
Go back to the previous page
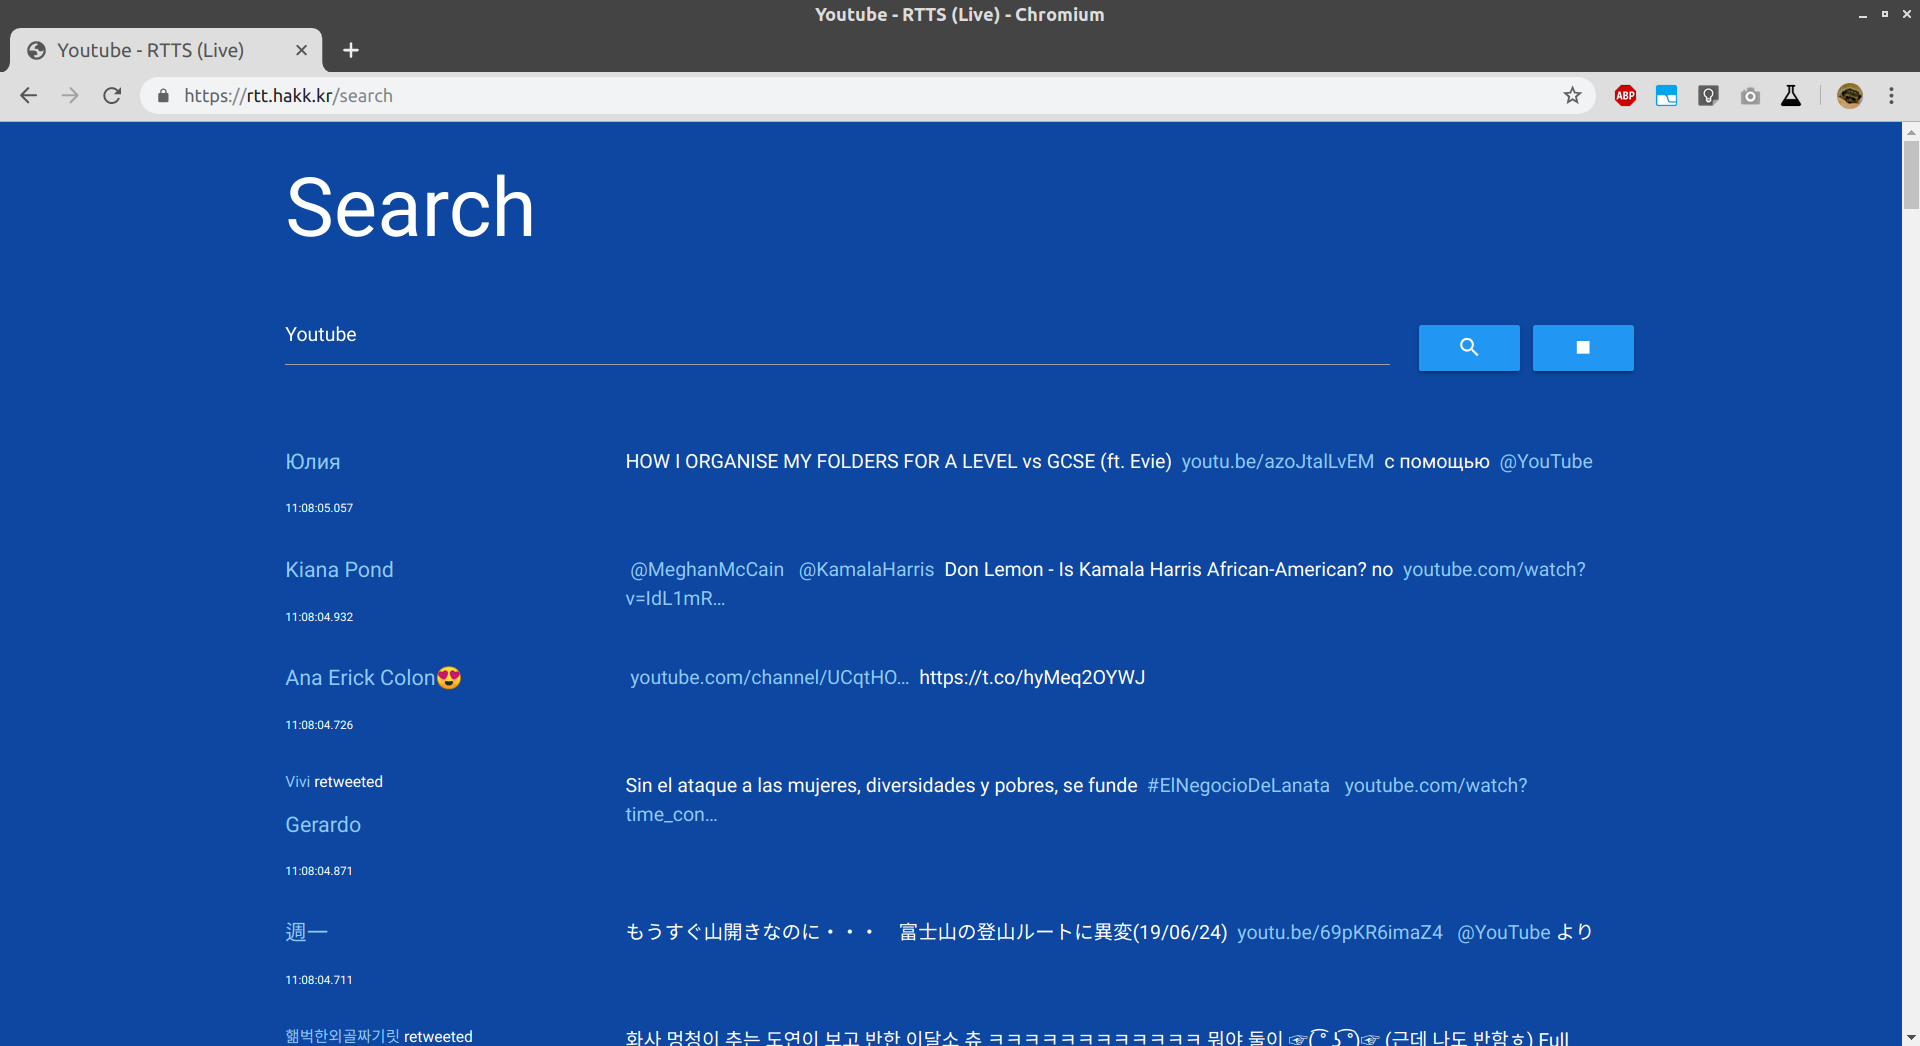28,96
